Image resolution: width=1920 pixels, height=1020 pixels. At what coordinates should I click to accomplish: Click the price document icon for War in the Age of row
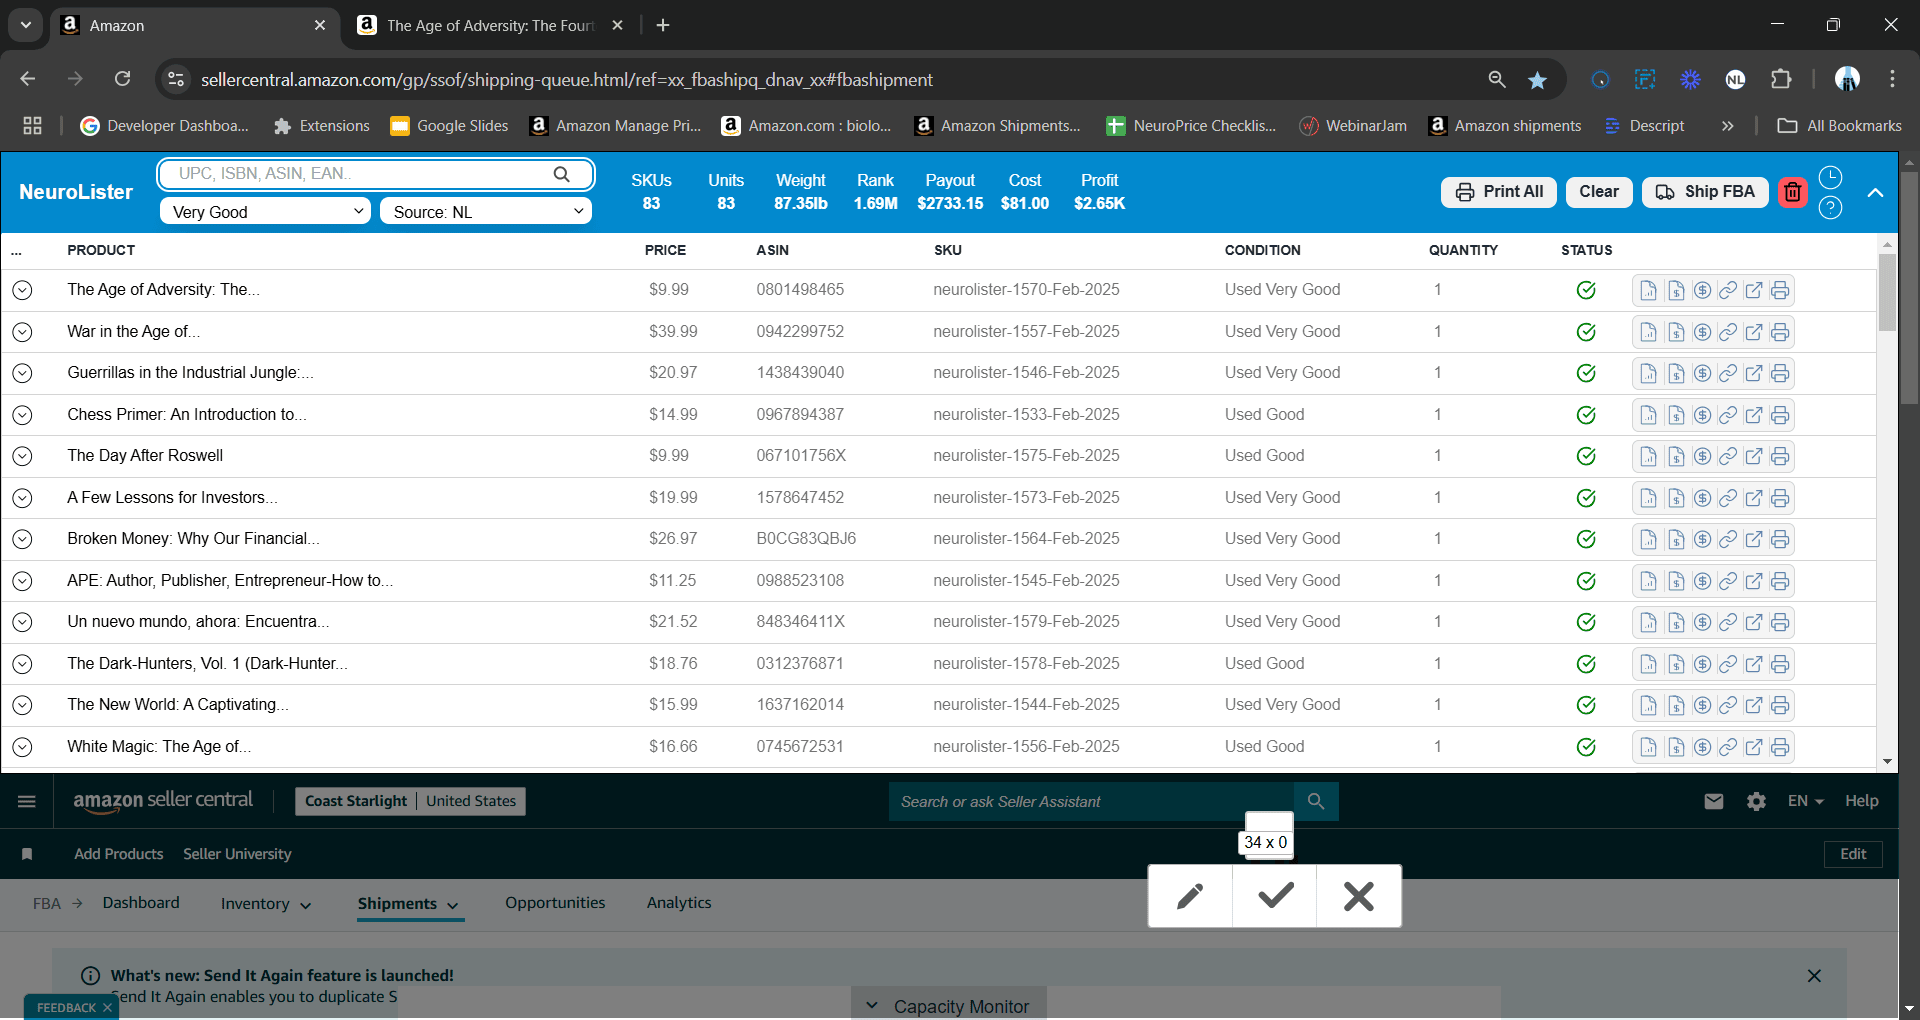(x=1676, y=332)
